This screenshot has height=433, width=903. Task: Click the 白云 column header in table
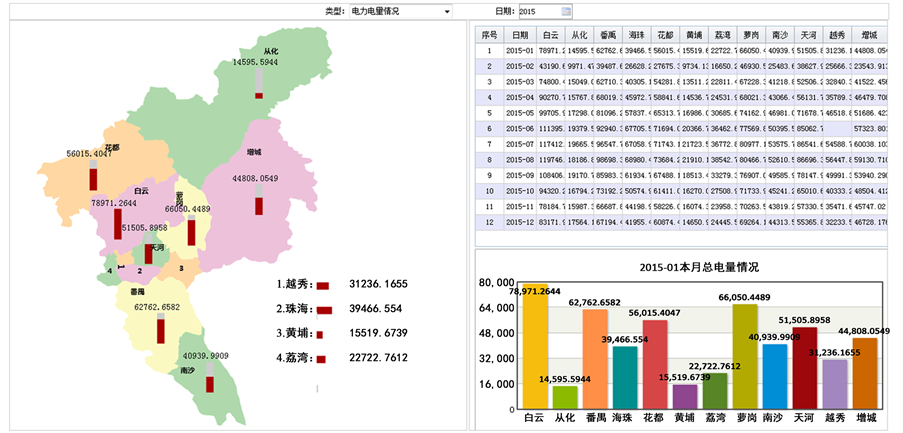[550, 34]
